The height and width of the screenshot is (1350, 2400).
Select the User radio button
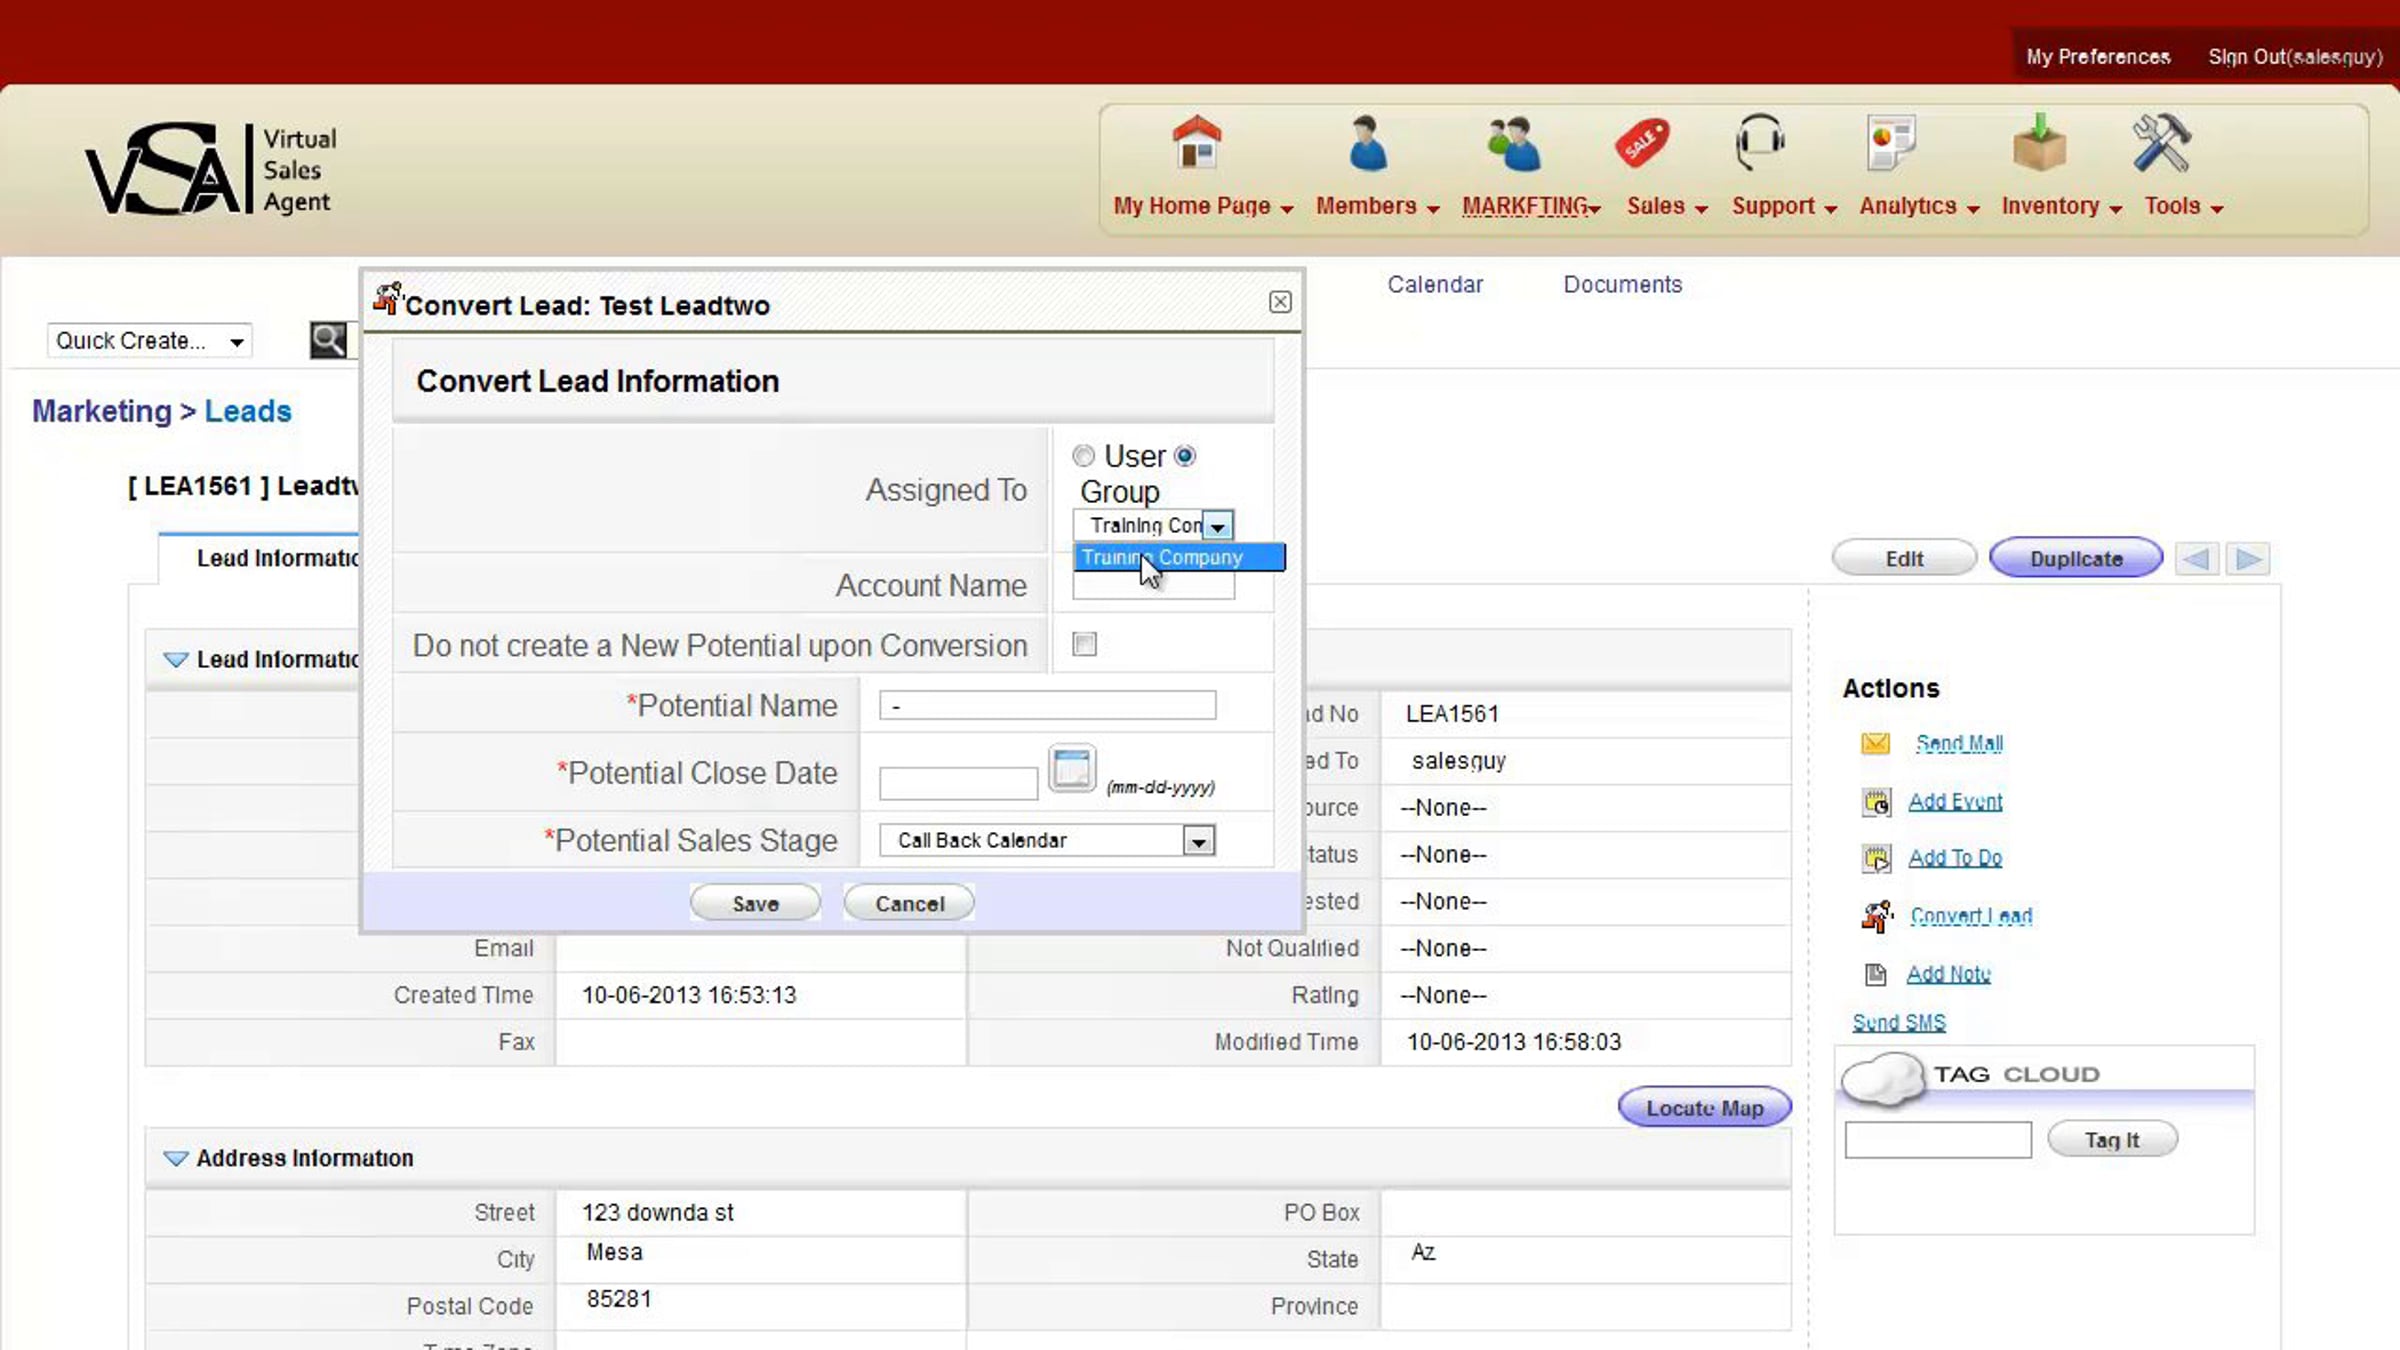click(1083, 456)
